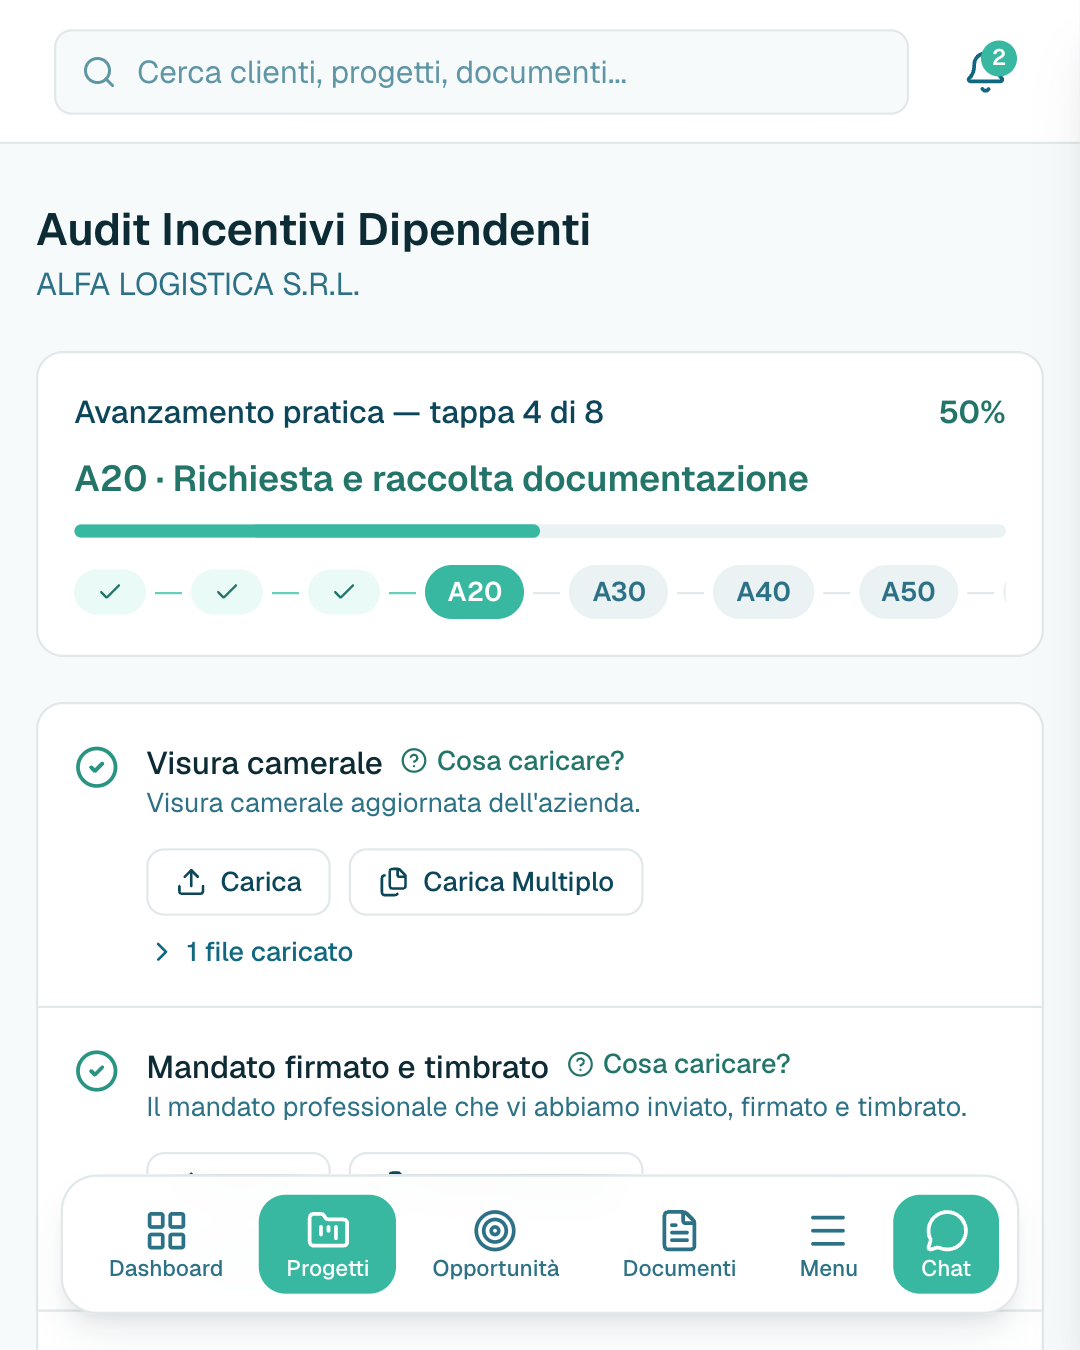This screenshot has height=1350, width=1080.
Task: Click Avanzamento pratica tappa 4 di 8 text
Action: 339,412
